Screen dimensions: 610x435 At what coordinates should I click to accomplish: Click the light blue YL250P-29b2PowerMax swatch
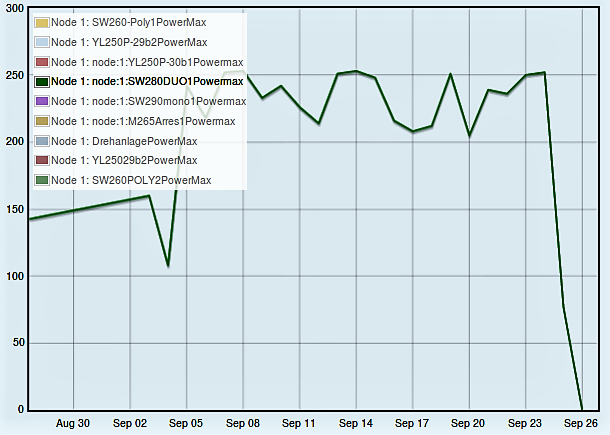pos(41,42)
